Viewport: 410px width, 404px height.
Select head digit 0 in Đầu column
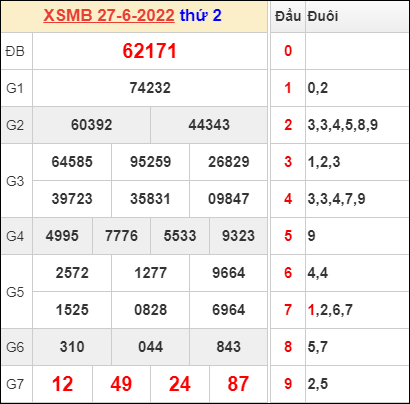point(288,51)
